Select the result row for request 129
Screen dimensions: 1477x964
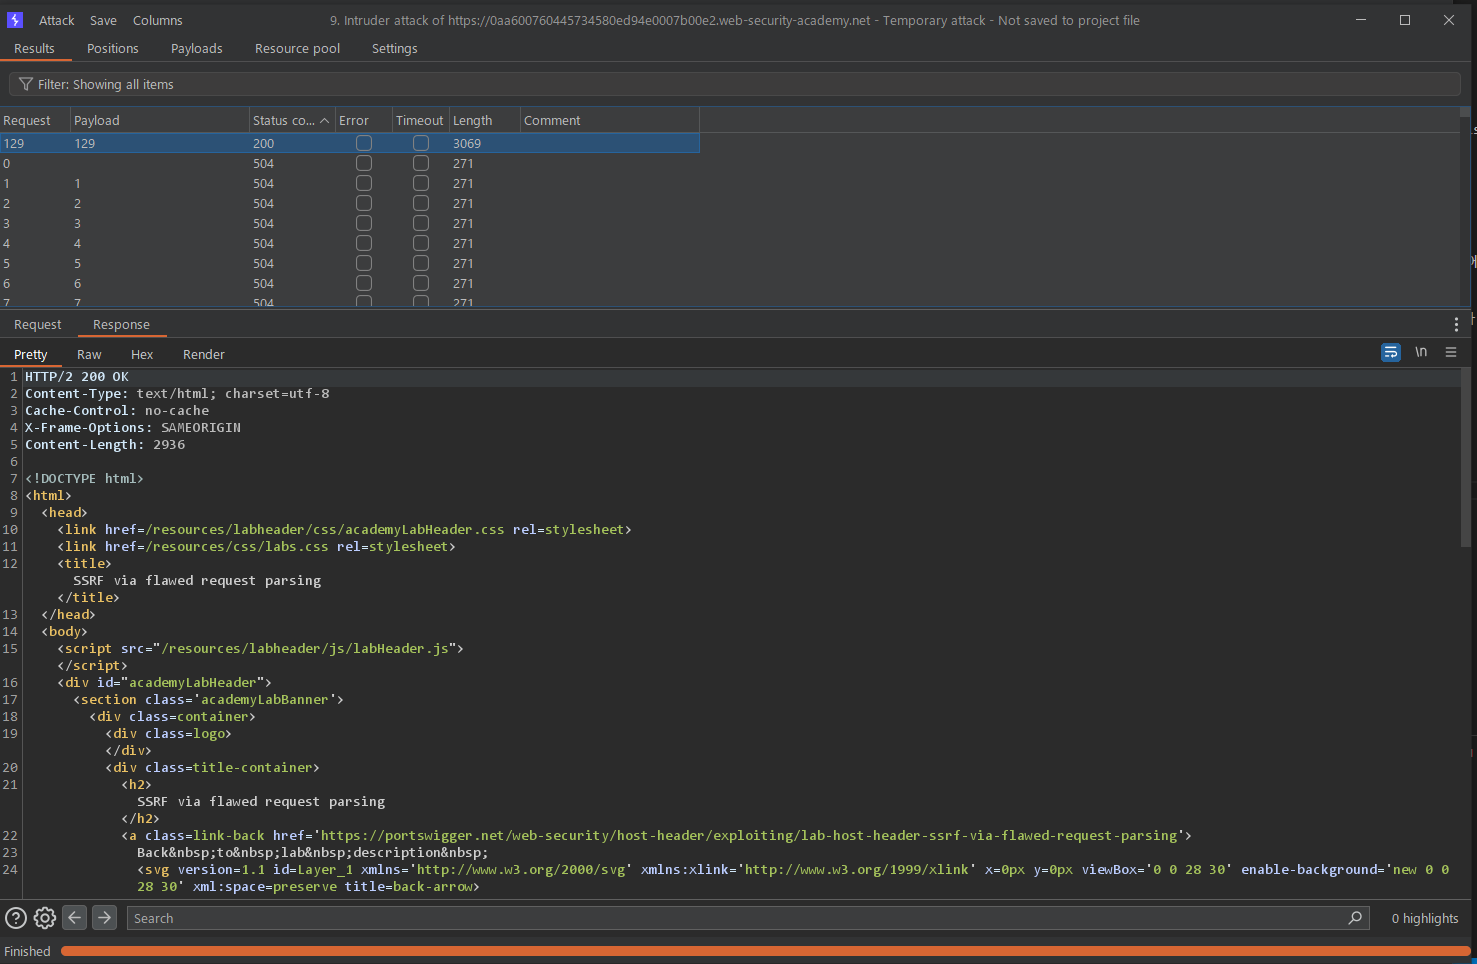(x=349, y=143)
